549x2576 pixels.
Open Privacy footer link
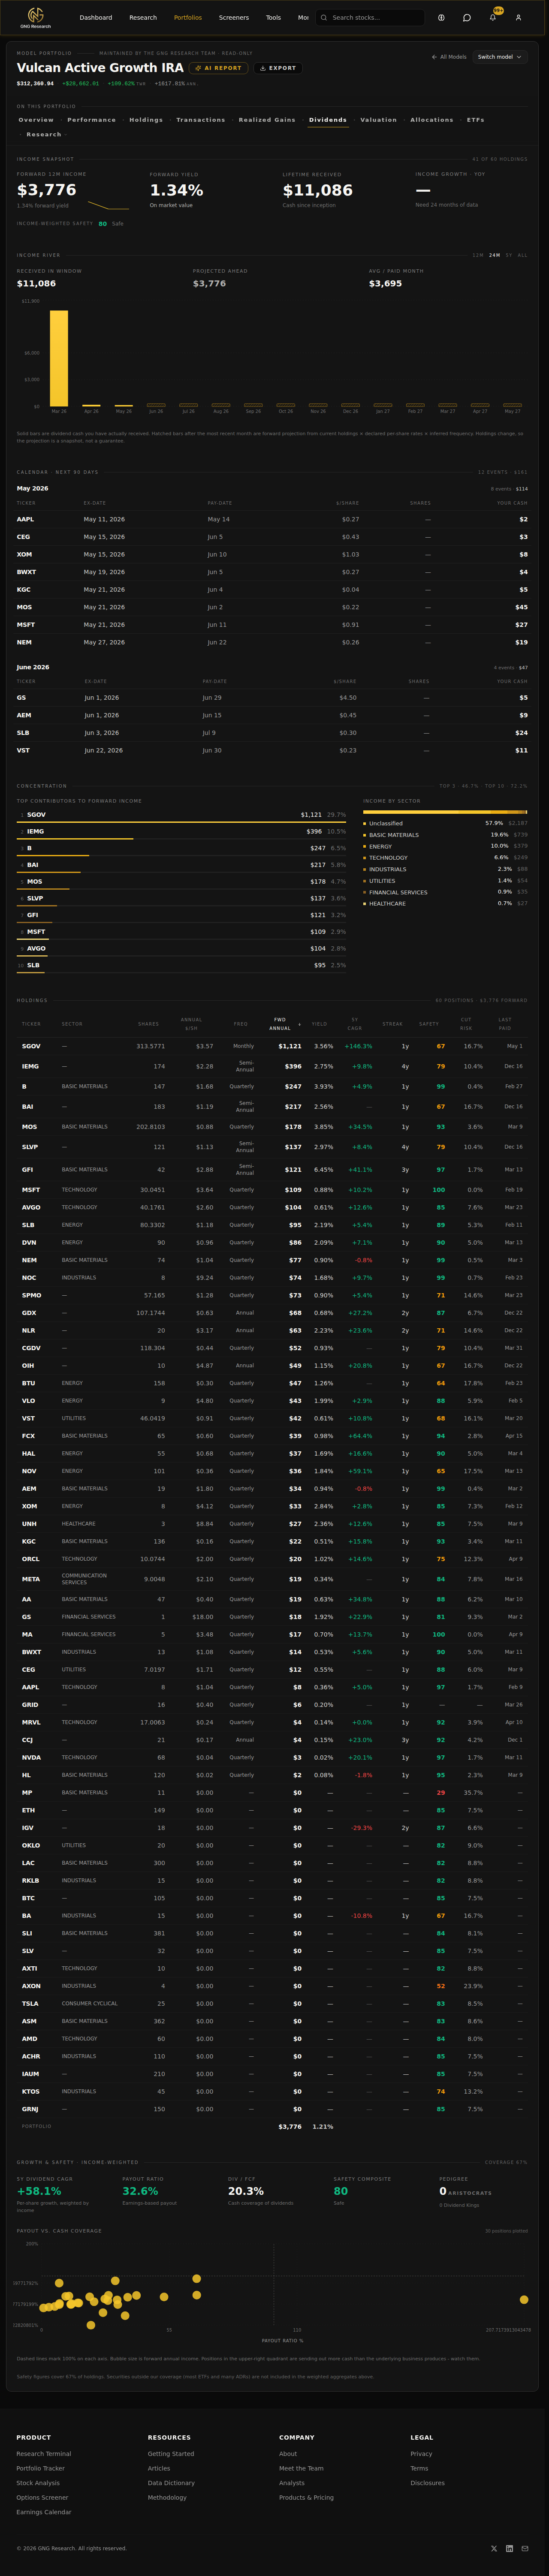(x=421, y=2453)
